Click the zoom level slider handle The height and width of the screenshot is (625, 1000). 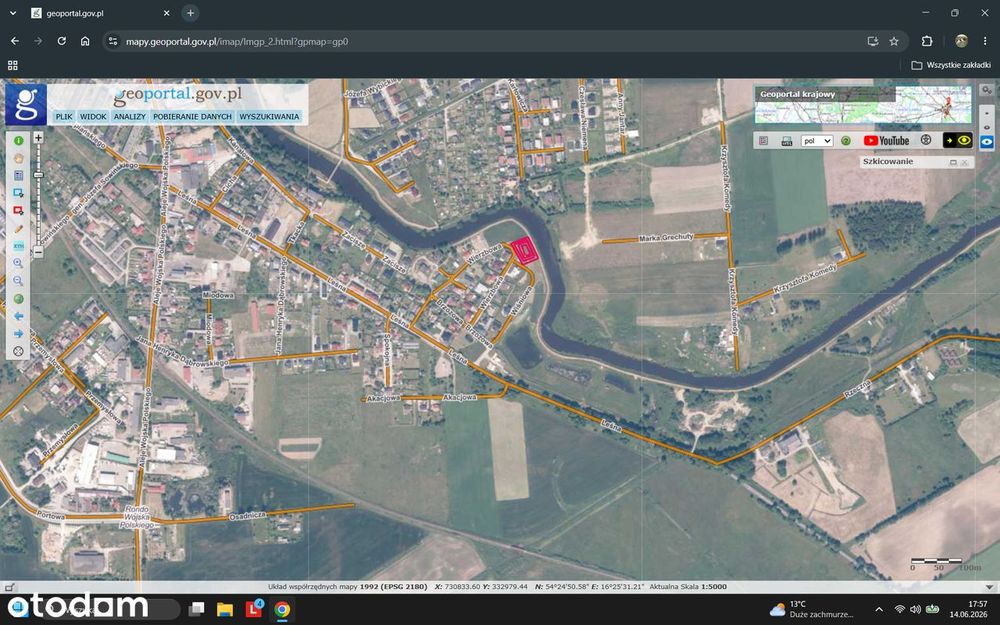pyautogui.click(x=38, y=175)
